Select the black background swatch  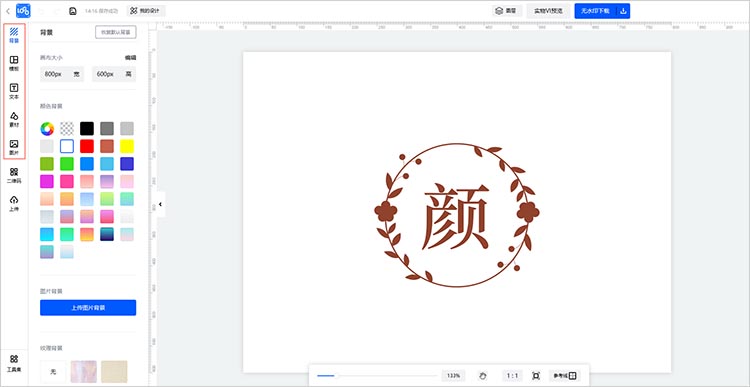[87, 129]
